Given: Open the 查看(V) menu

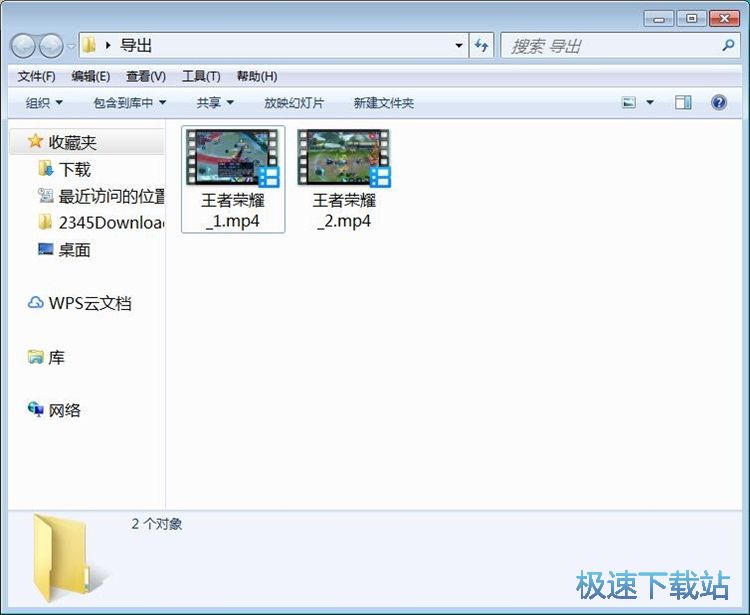Looking at the screenshot, I should click(x=146, y=77).
